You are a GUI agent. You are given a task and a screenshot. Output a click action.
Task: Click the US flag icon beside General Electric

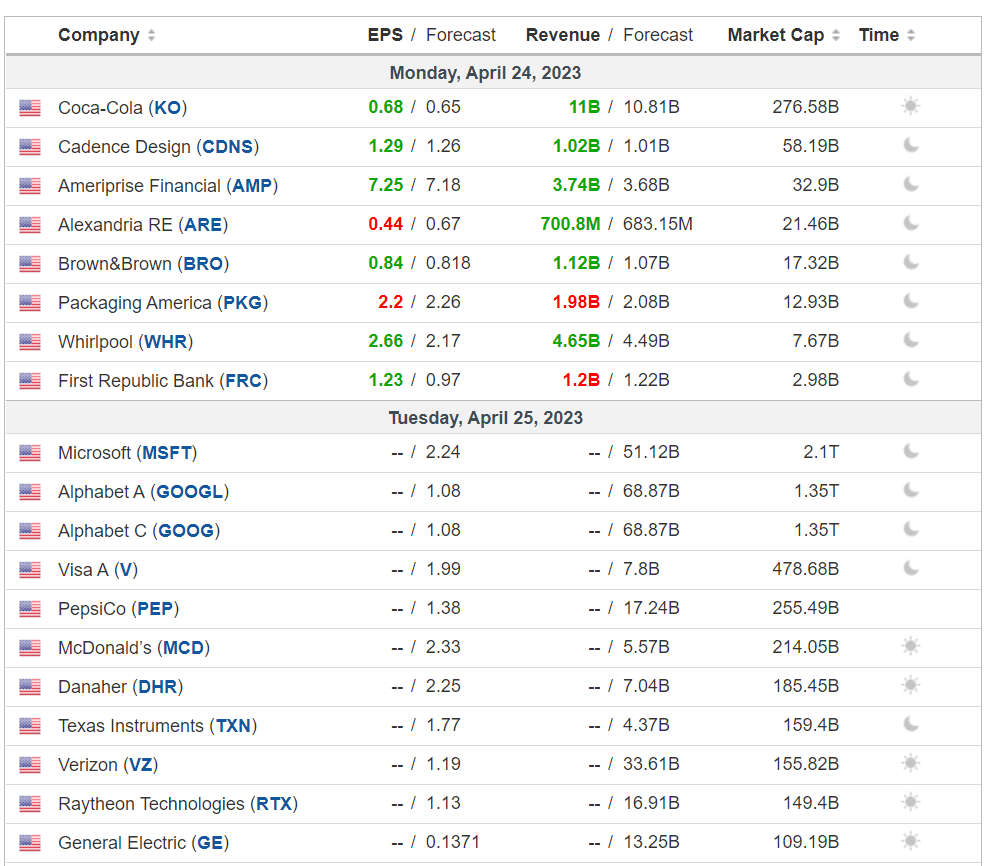pos(30,843)
